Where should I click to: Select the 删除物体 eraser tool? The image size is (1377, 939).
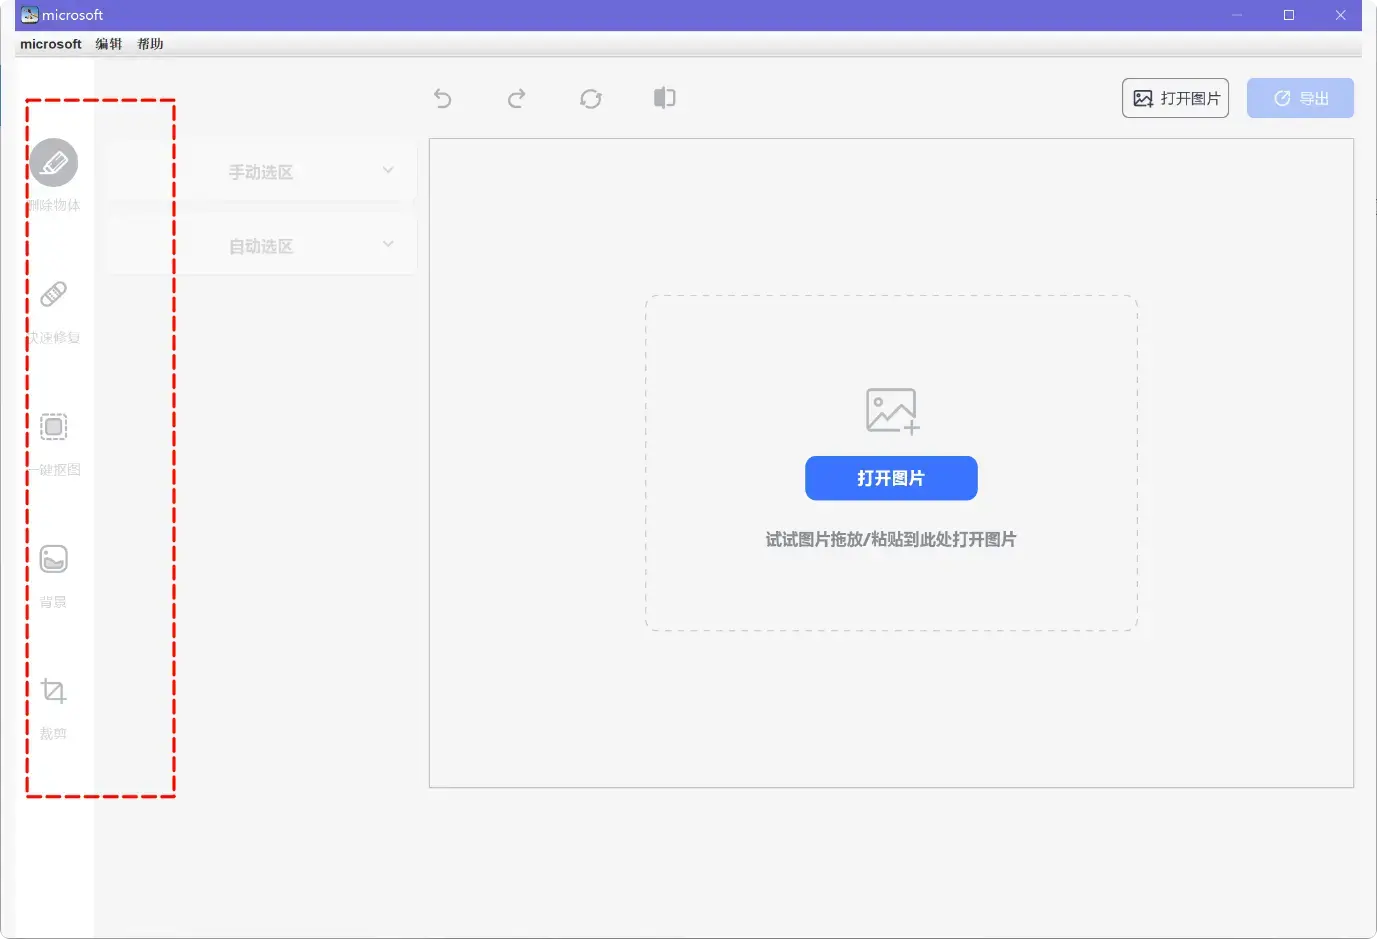tap(54, 163)
